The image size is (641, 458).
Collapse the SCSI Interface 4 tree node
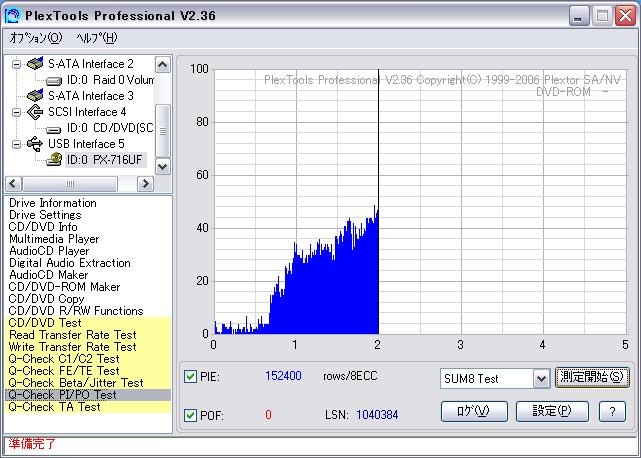pyautogui.click(x=17, y=112)
